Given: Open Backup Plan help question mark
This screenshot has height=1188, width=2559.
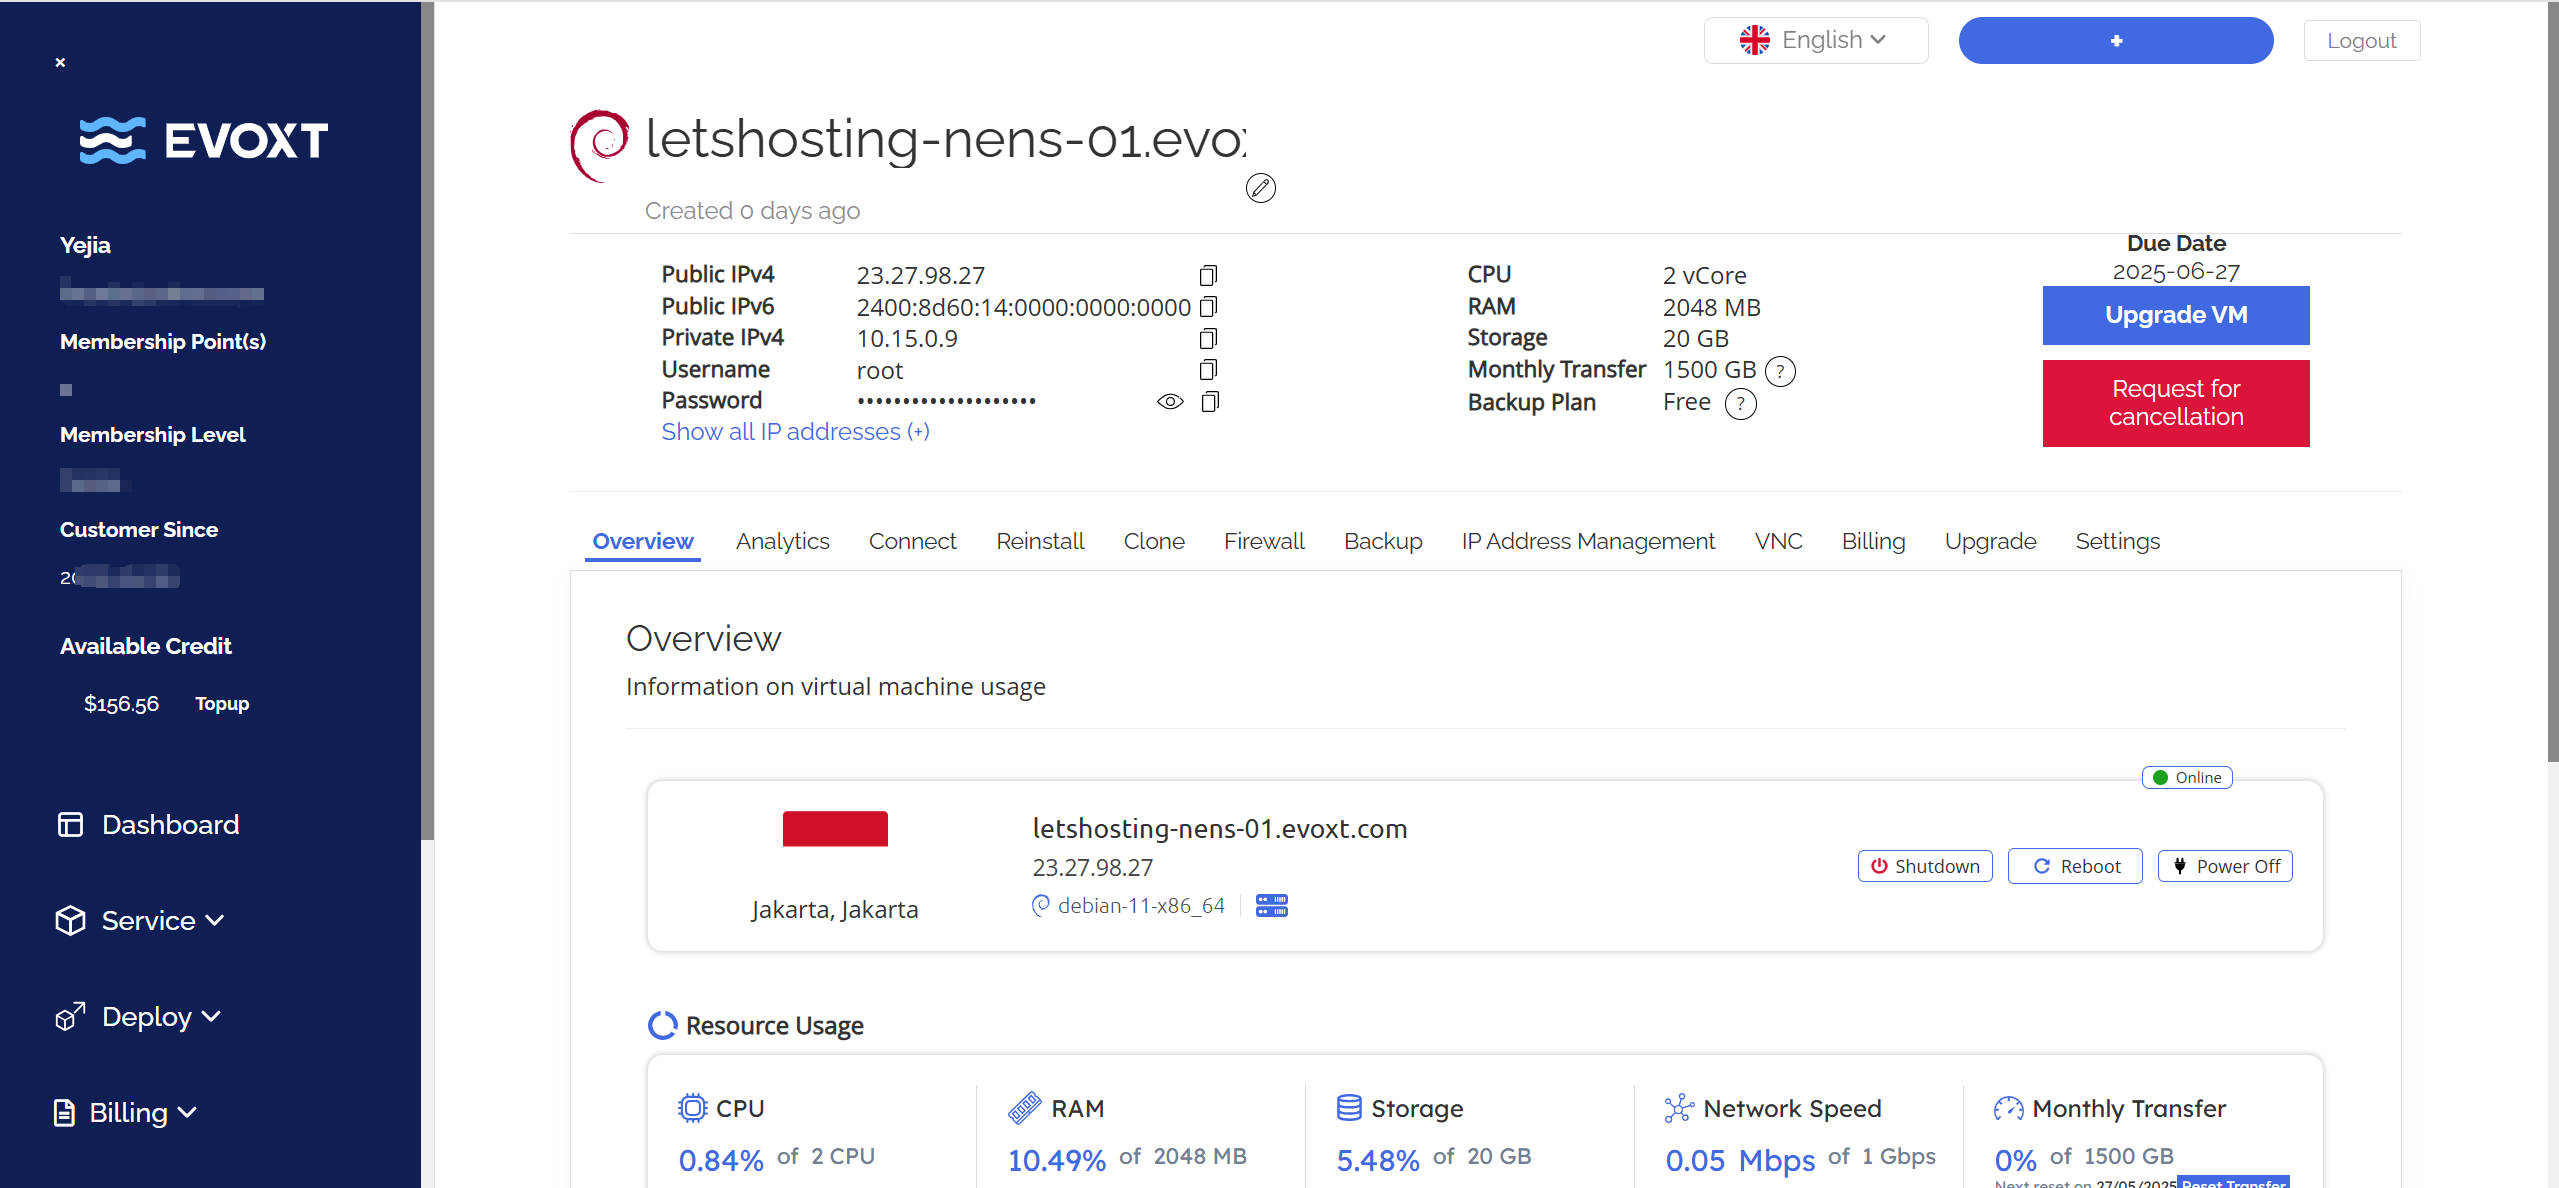Looking at the screenshot, I should point(1741,404).
